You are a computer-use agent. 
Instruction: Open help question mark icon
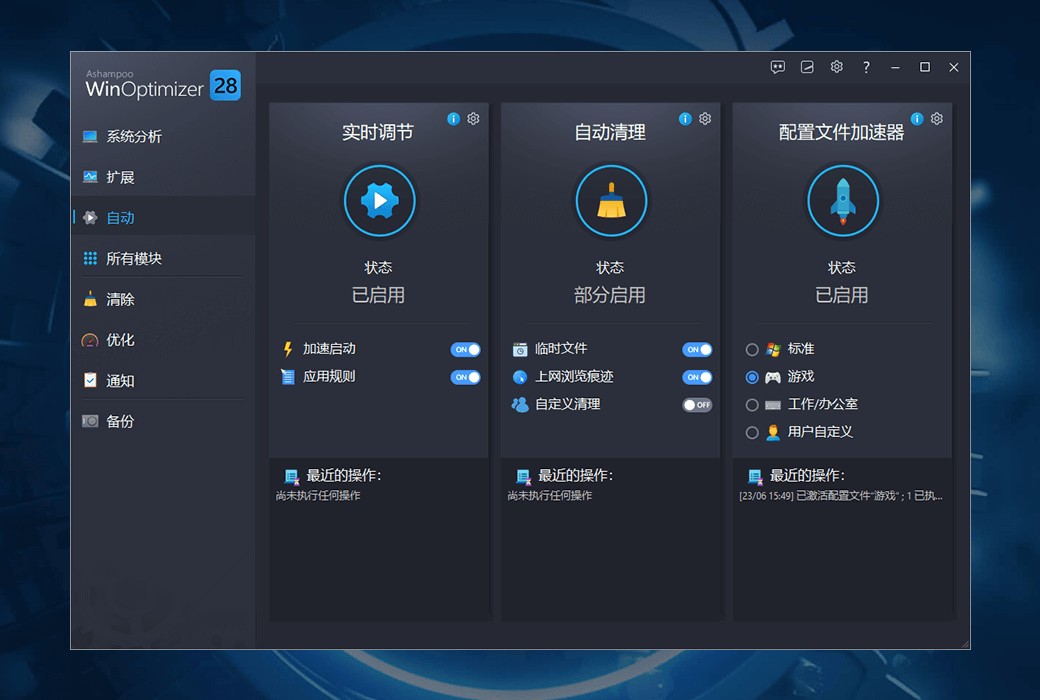[866, 67]
